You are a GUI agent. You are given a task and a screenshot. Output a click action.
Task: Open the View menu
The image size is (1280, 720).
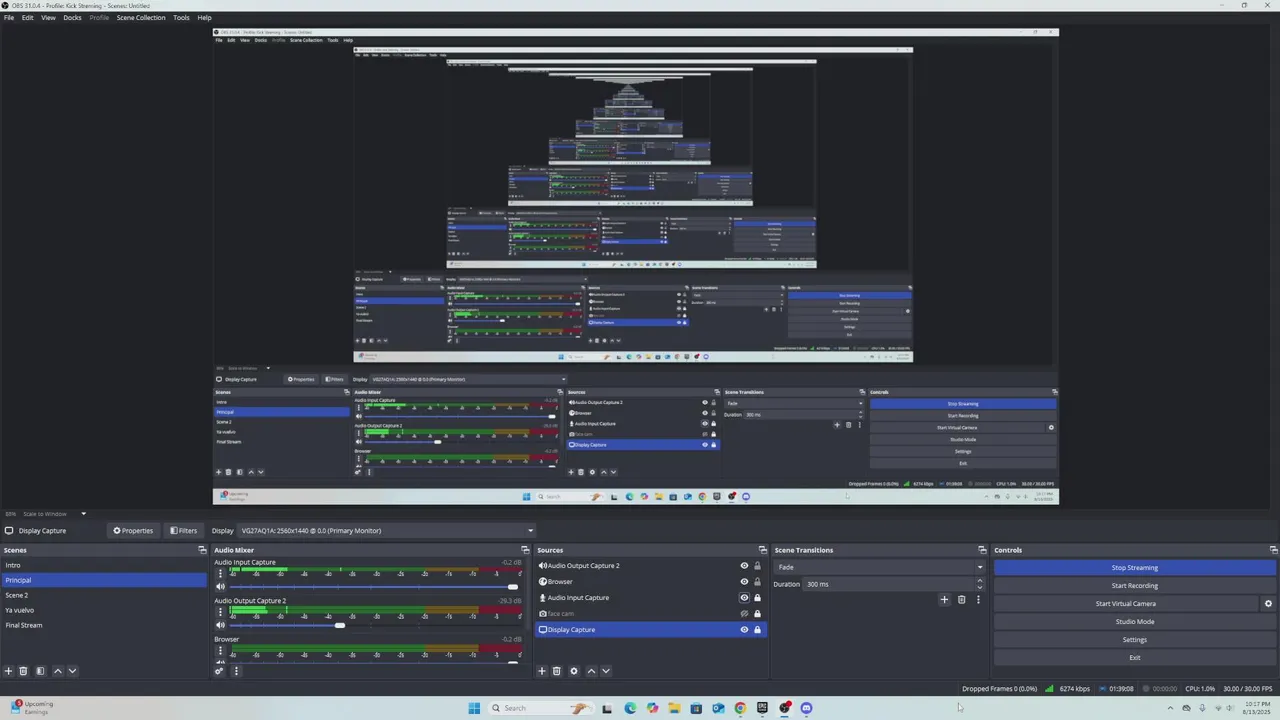click(48, 18)
